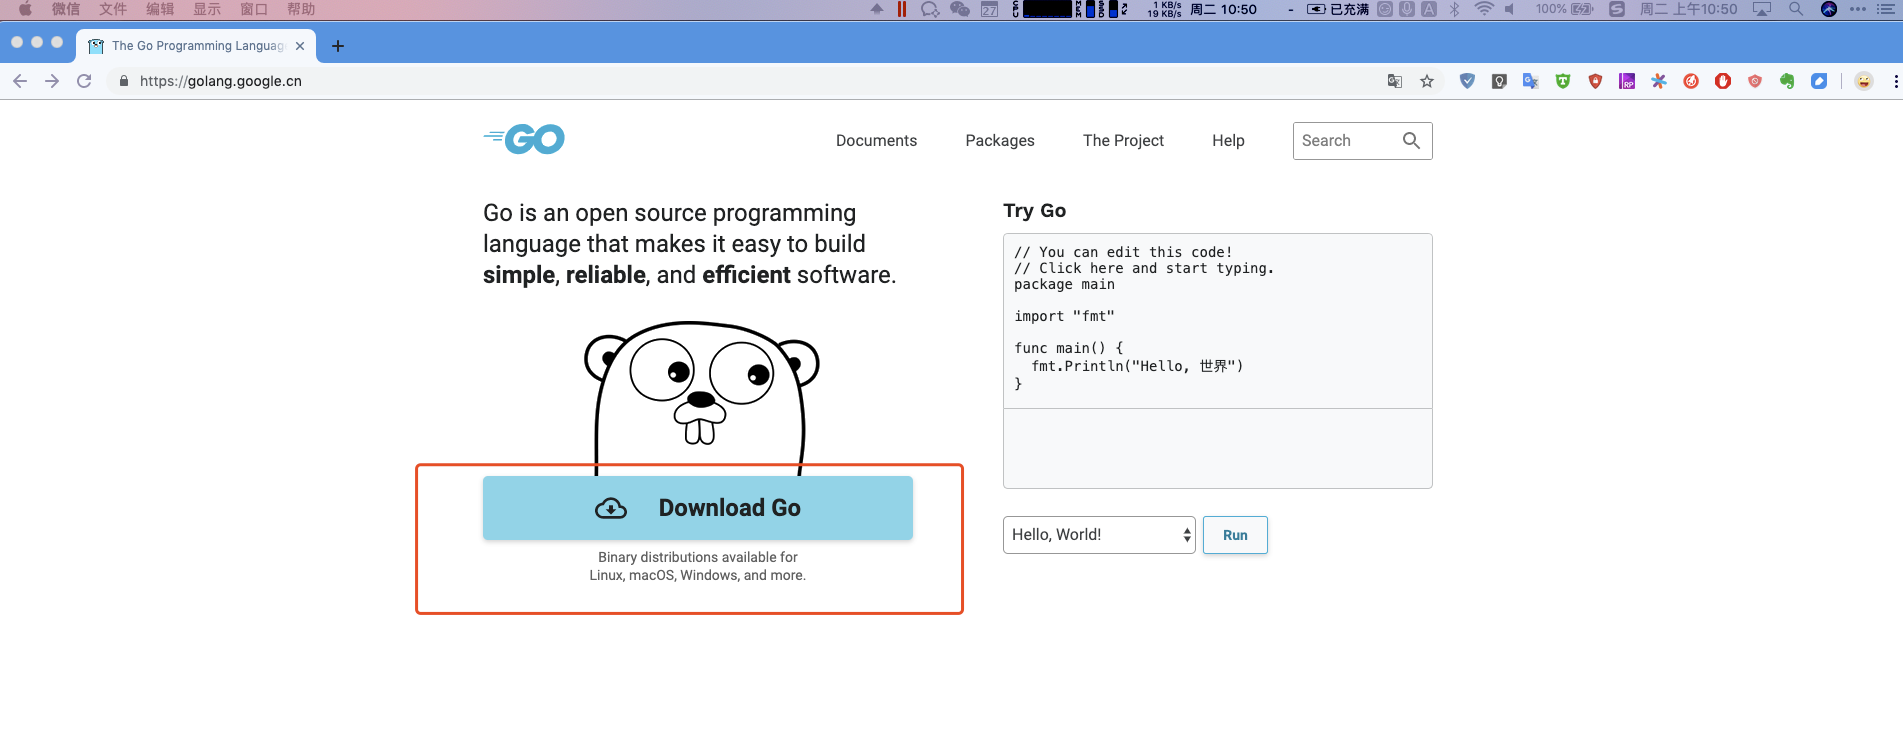Open the 文件 menu

point(113,9)
